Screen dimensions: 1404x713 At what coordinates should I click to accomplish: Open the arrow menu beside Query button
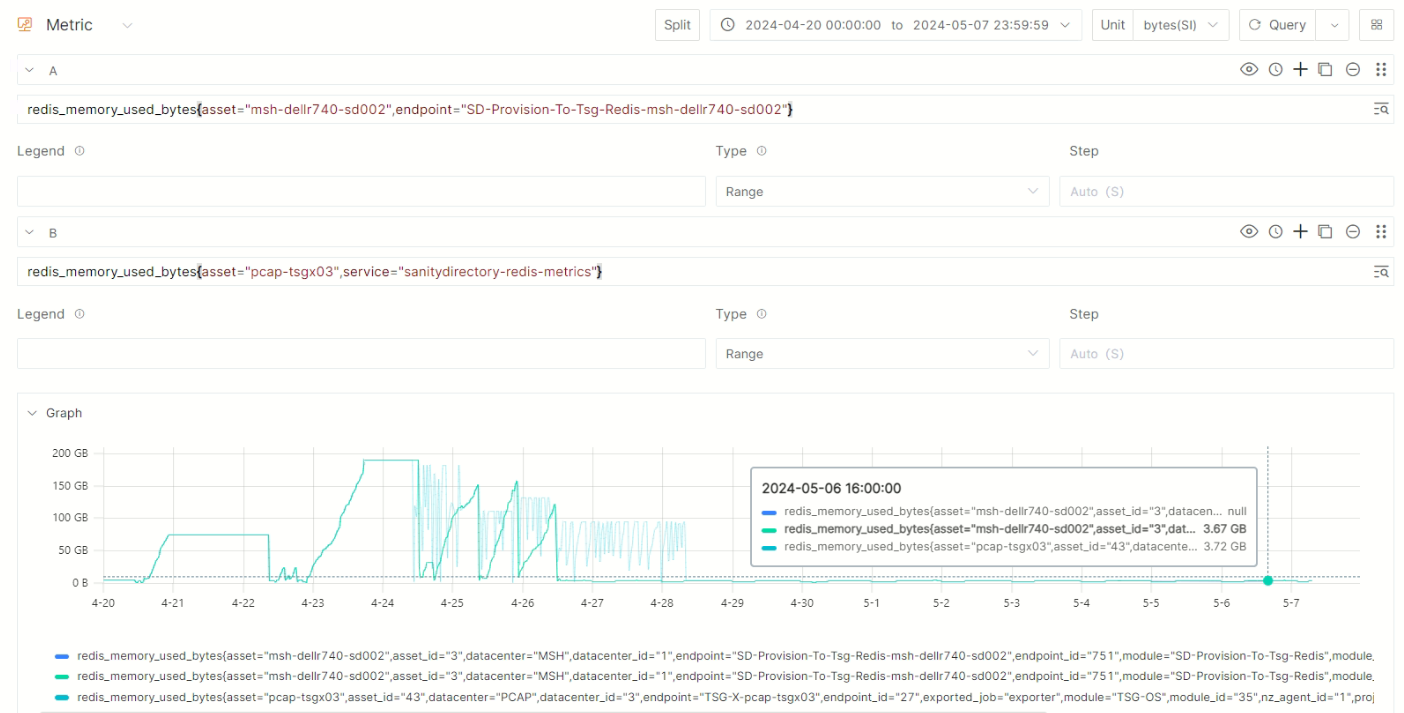coord(1333,25)
